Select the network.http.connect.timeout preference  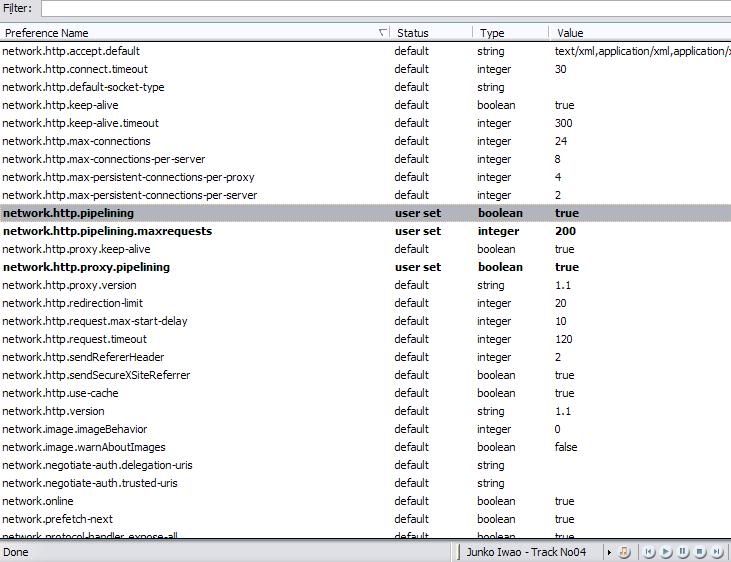[75, 69]
